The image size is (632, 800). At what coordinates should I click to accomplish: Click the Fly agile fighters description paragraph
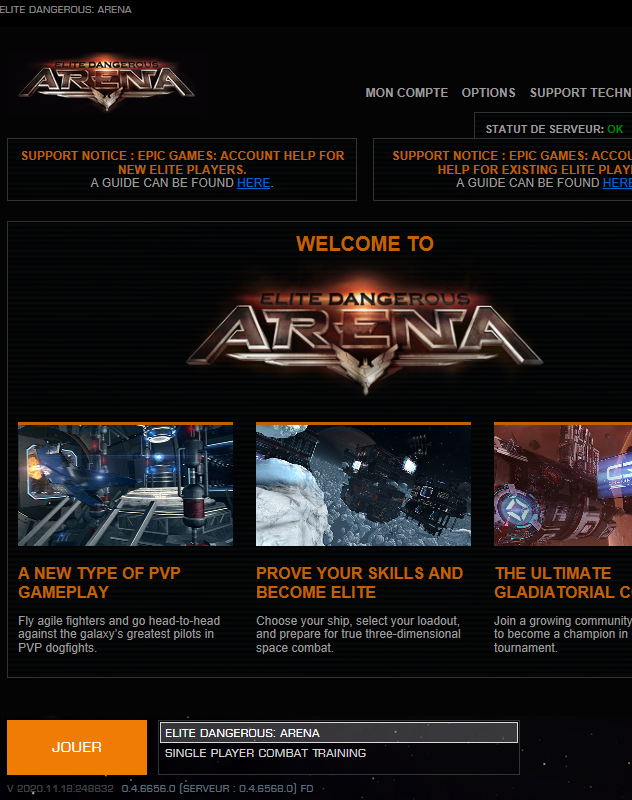[x=119, y=634]
